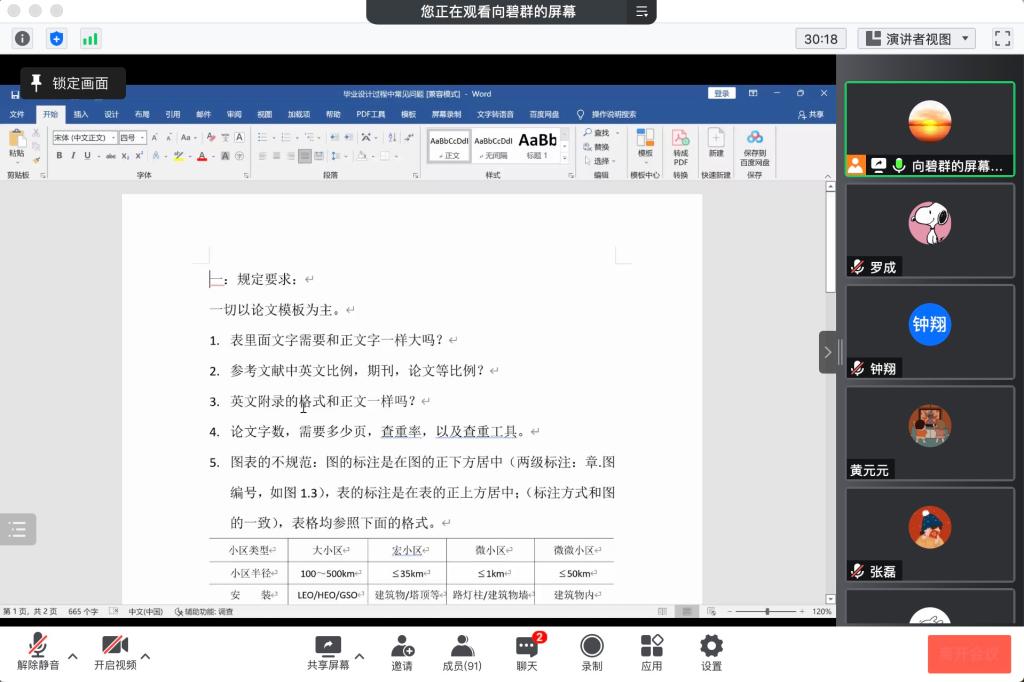Click the meeting info icon

pyautogui.click(x=22, y=39)
